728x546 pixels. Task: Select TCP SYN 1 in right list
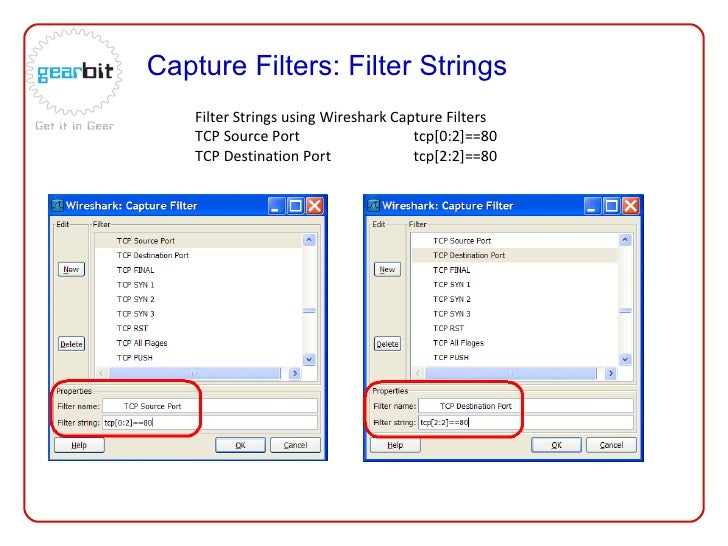(x=515, y=285)
